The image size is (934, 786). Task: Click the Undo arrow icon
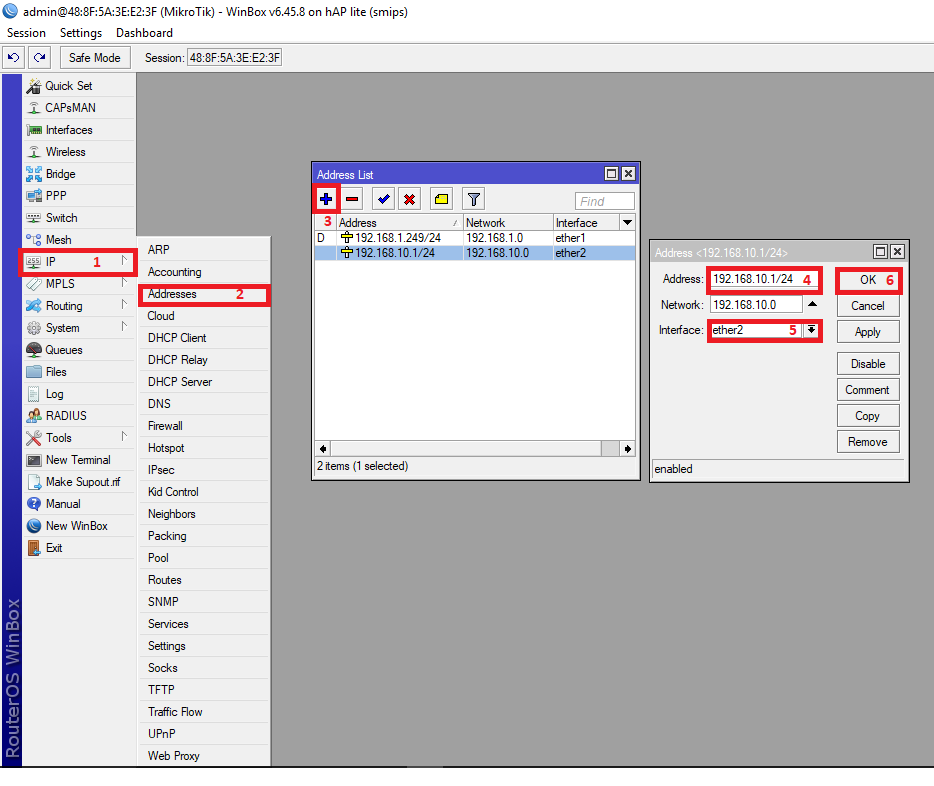point(13,58)
